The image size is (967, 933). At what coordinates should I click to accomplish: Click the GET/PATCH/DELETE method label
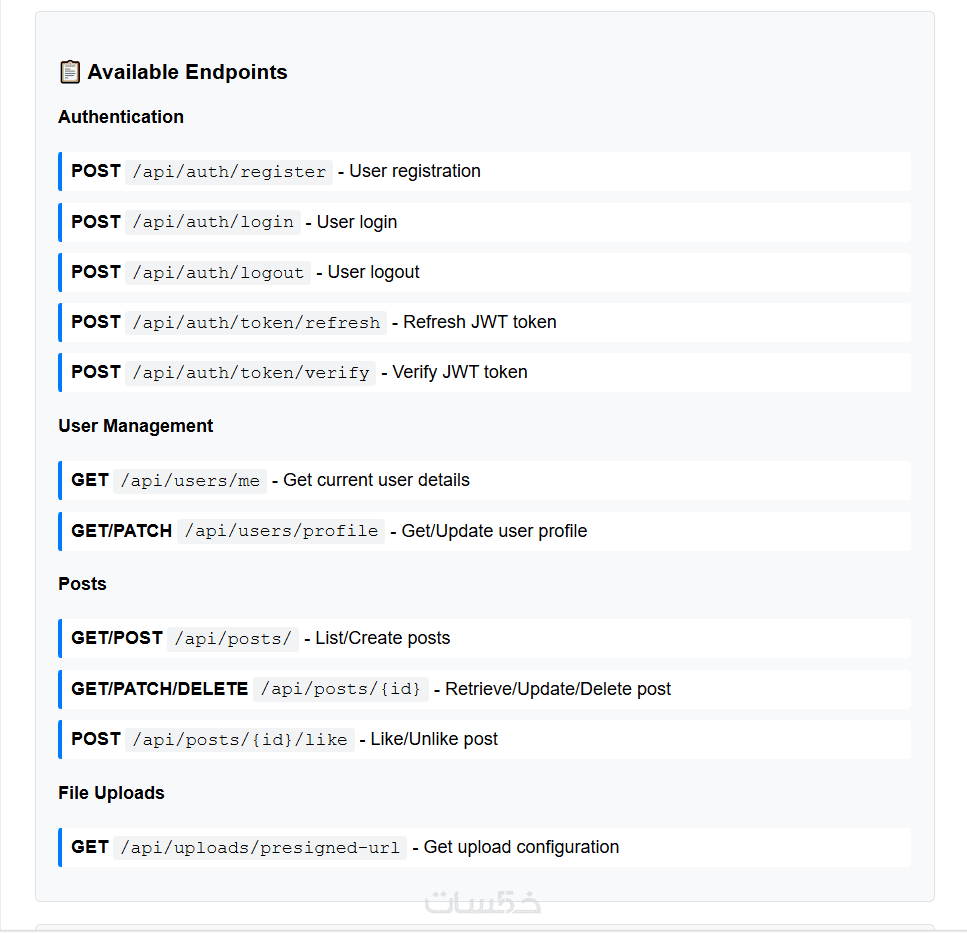pyautogui.click(x=159, y=689)
